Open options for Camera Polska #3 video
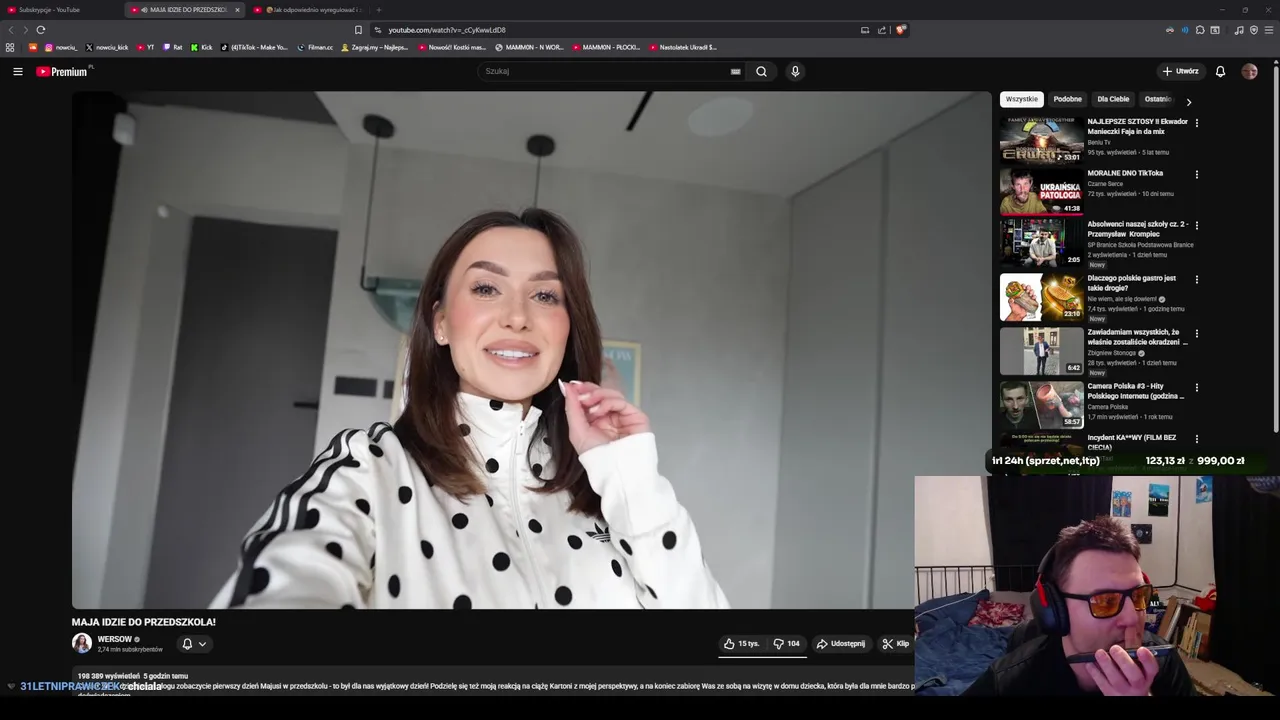Screen dimensions: 1280x720 click(1197, 387)
